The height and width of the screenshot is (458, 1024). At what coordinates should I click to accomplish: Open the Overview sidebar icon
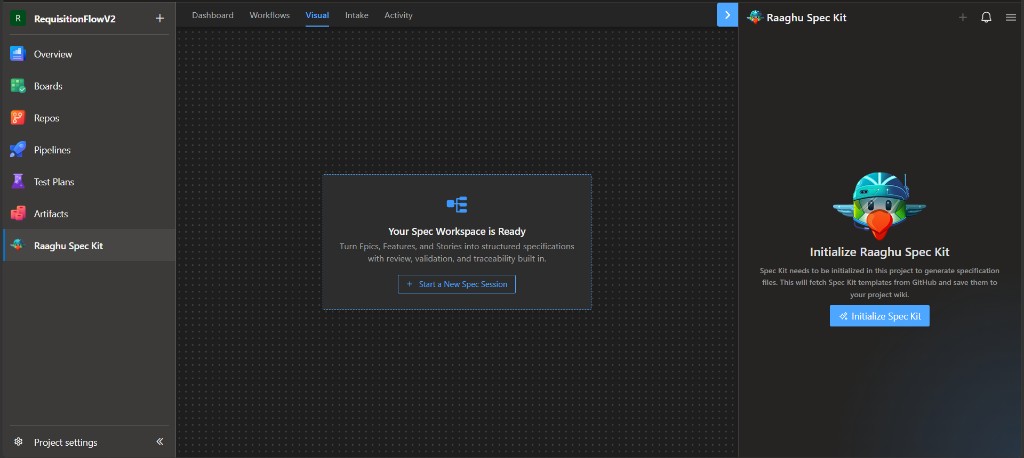[x=18, y=54]
